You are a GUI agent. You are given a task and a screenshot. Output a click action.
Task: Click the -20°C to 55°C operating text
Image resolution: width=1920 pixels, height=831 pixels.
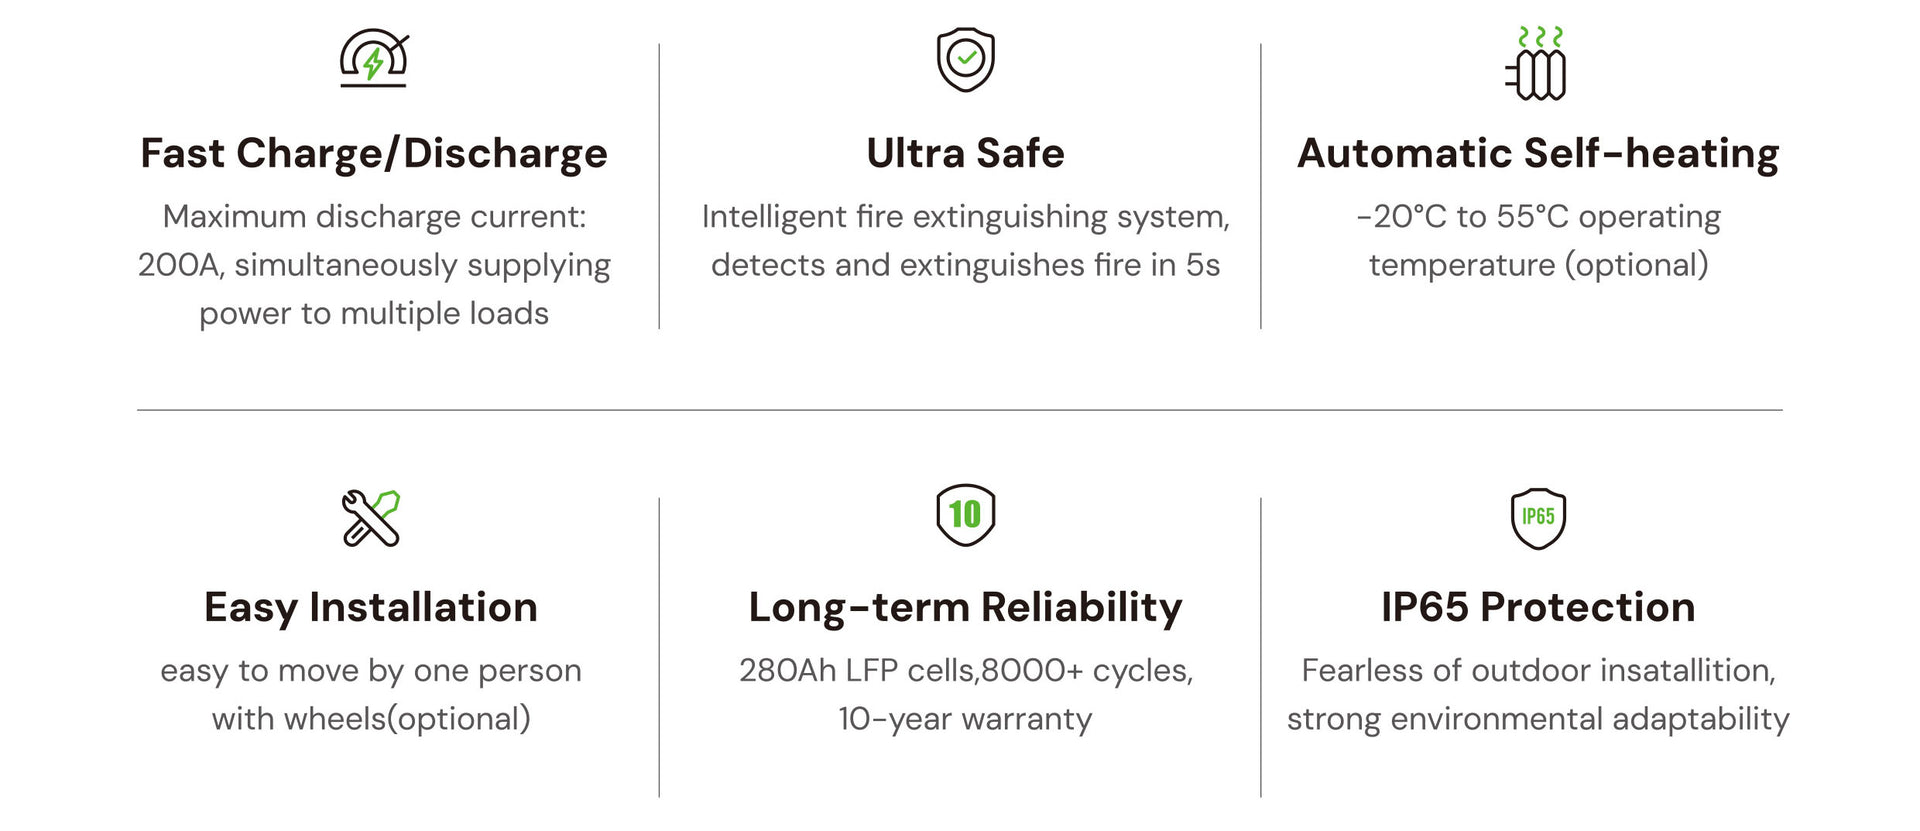click(x=1538, y=216)
